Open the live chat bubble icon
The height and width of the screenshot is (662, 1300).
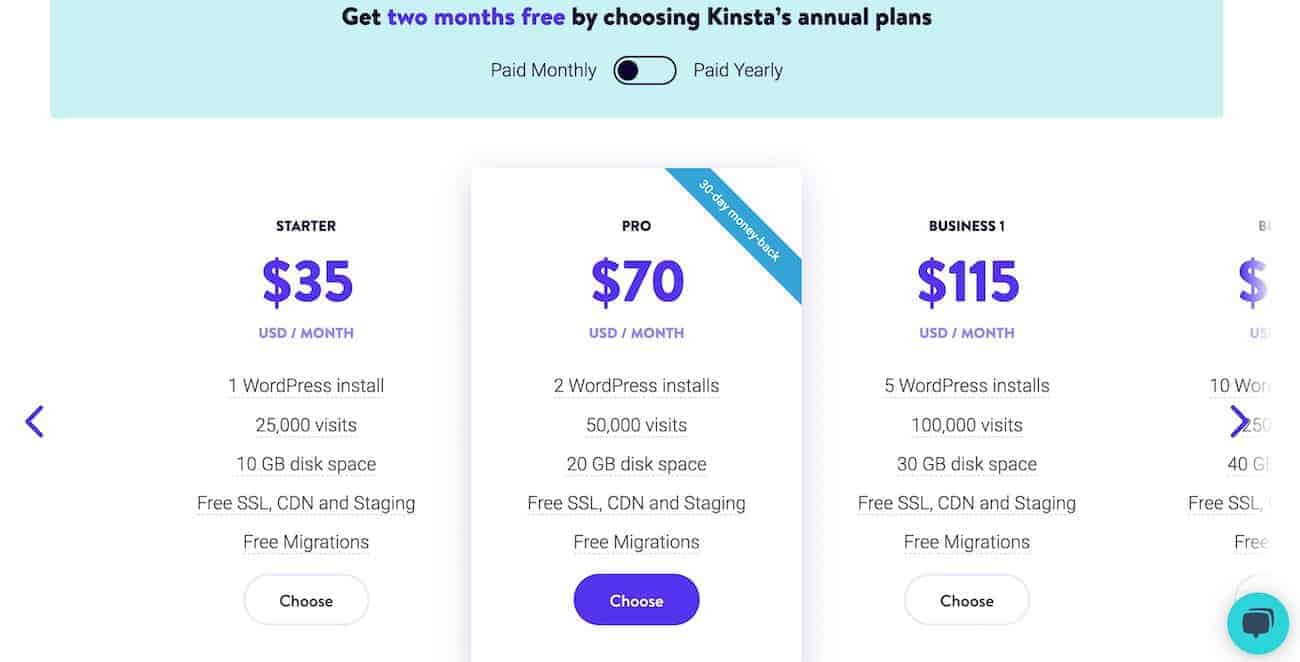coord(1258,623)
